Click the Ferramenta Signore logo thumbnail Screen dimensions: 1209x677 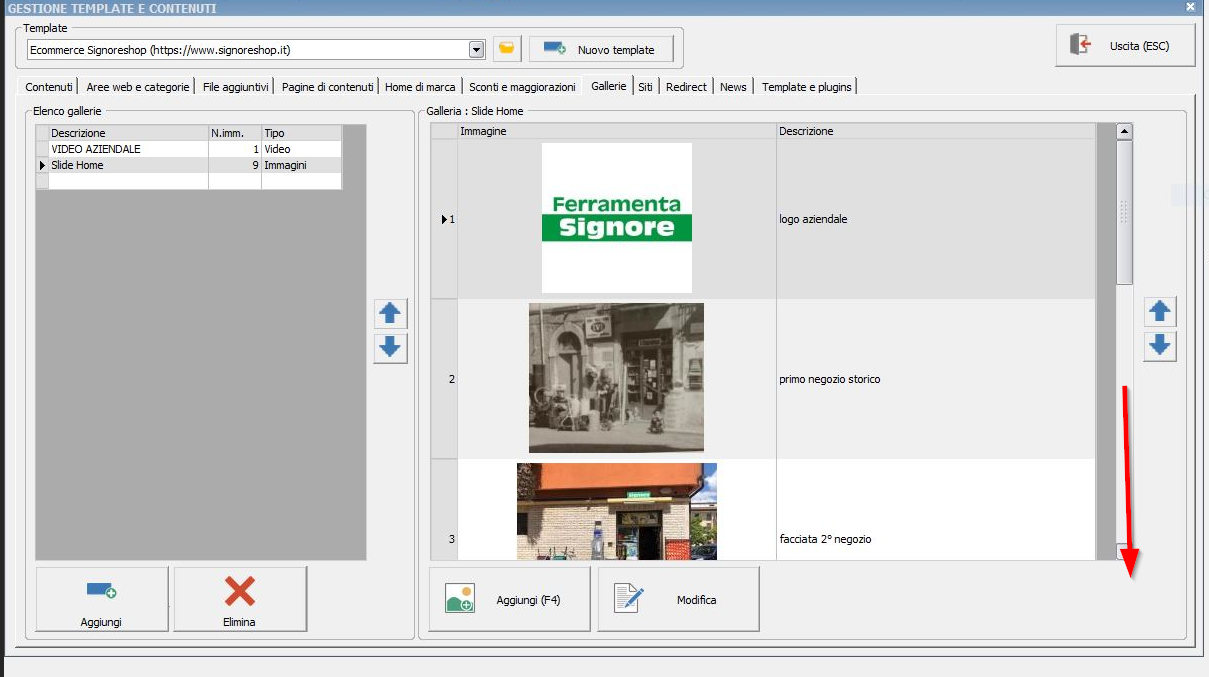[616, 218]
